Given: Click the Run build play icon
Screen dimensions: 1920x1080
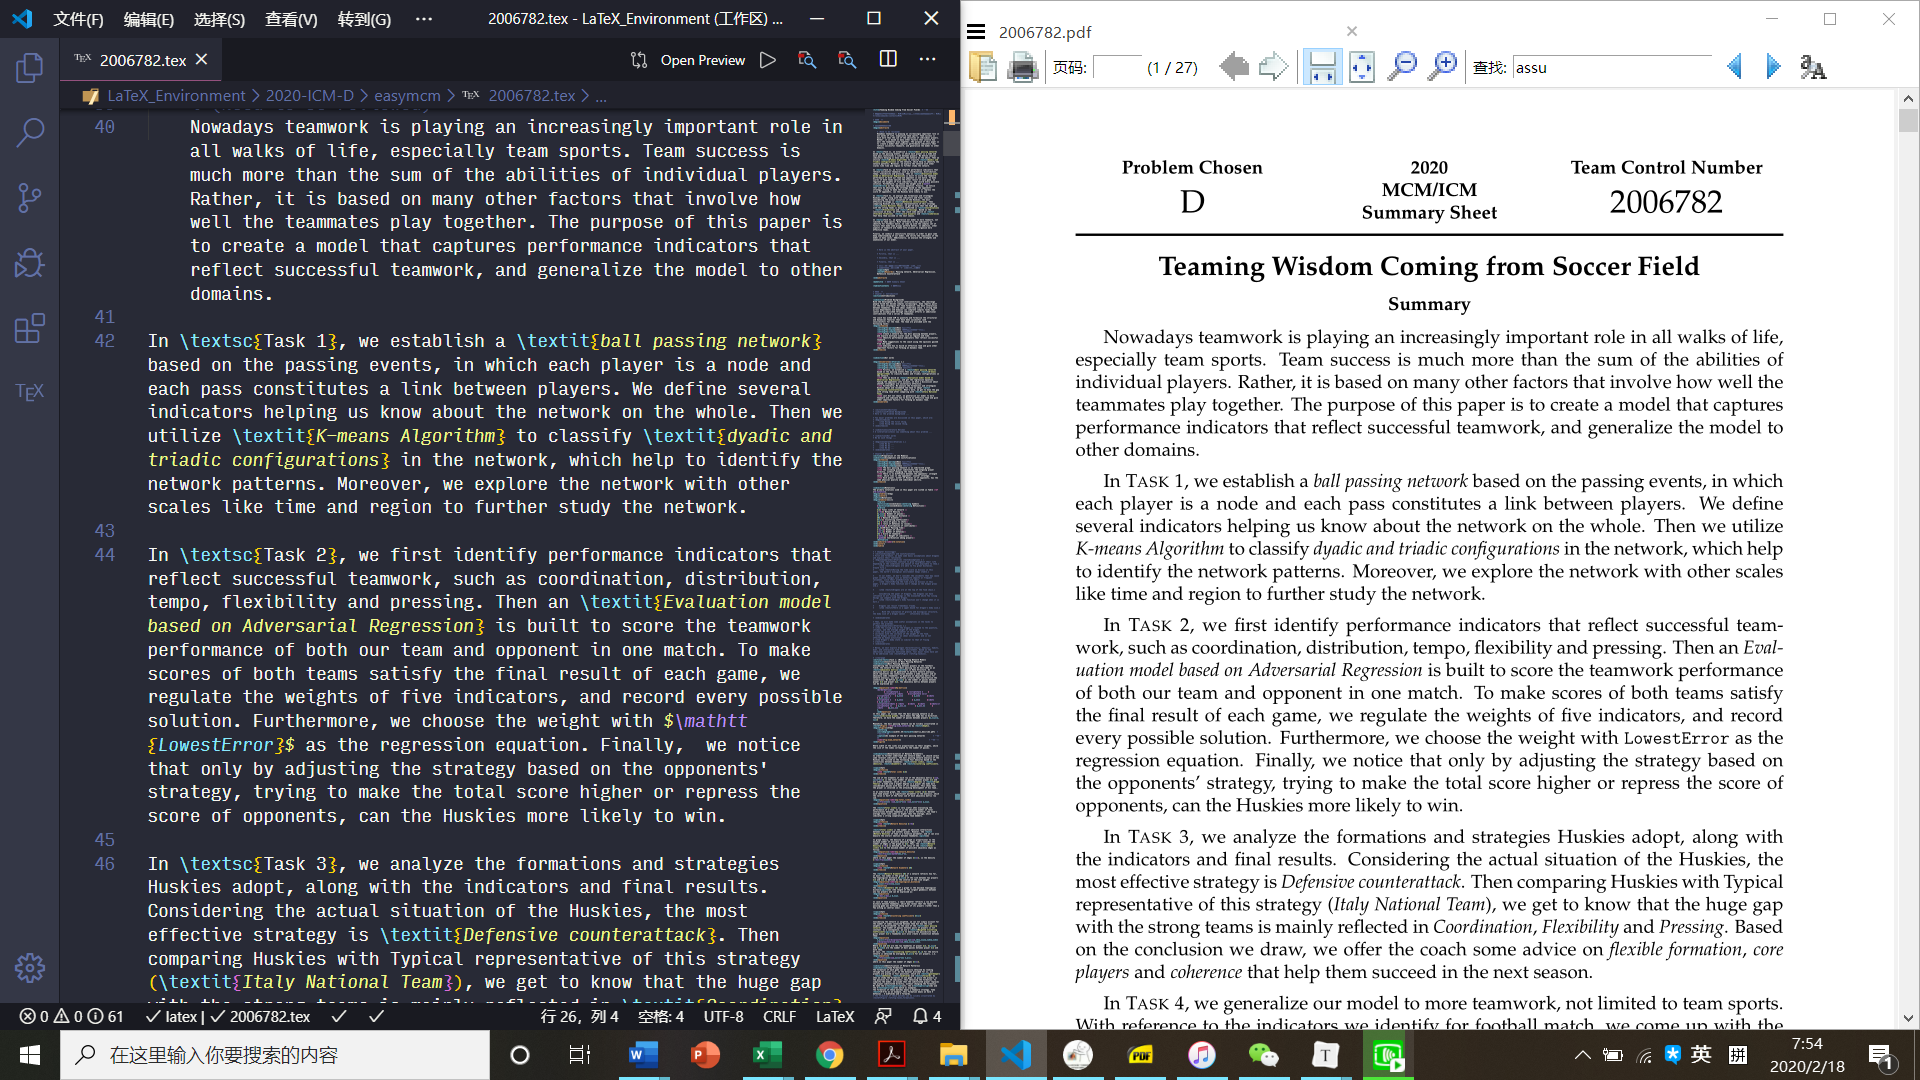Looking at the screenshot, I should pyautogui.click(x=767, y=60).
